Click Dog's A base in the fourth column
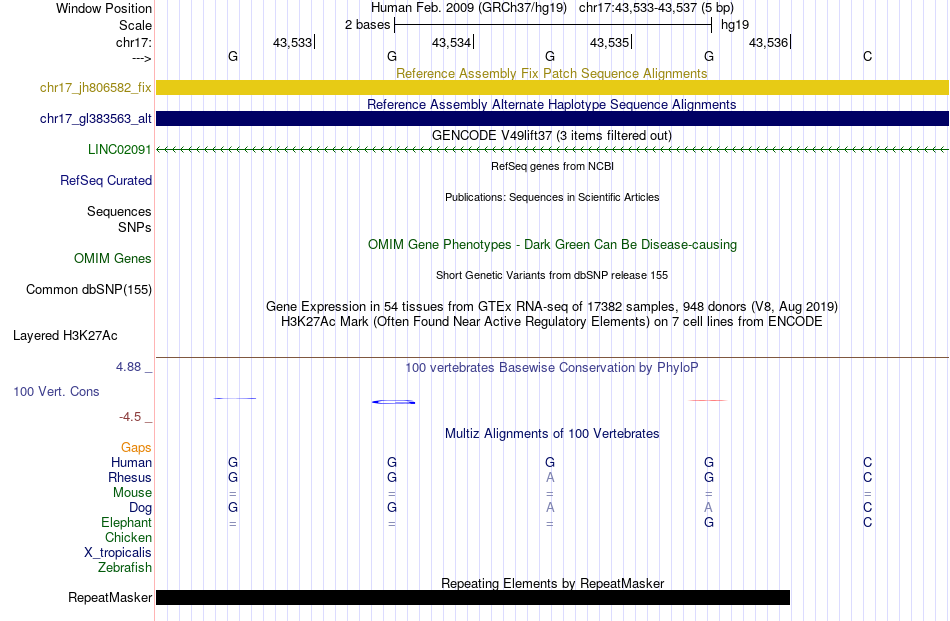 (x=708, y=508)
